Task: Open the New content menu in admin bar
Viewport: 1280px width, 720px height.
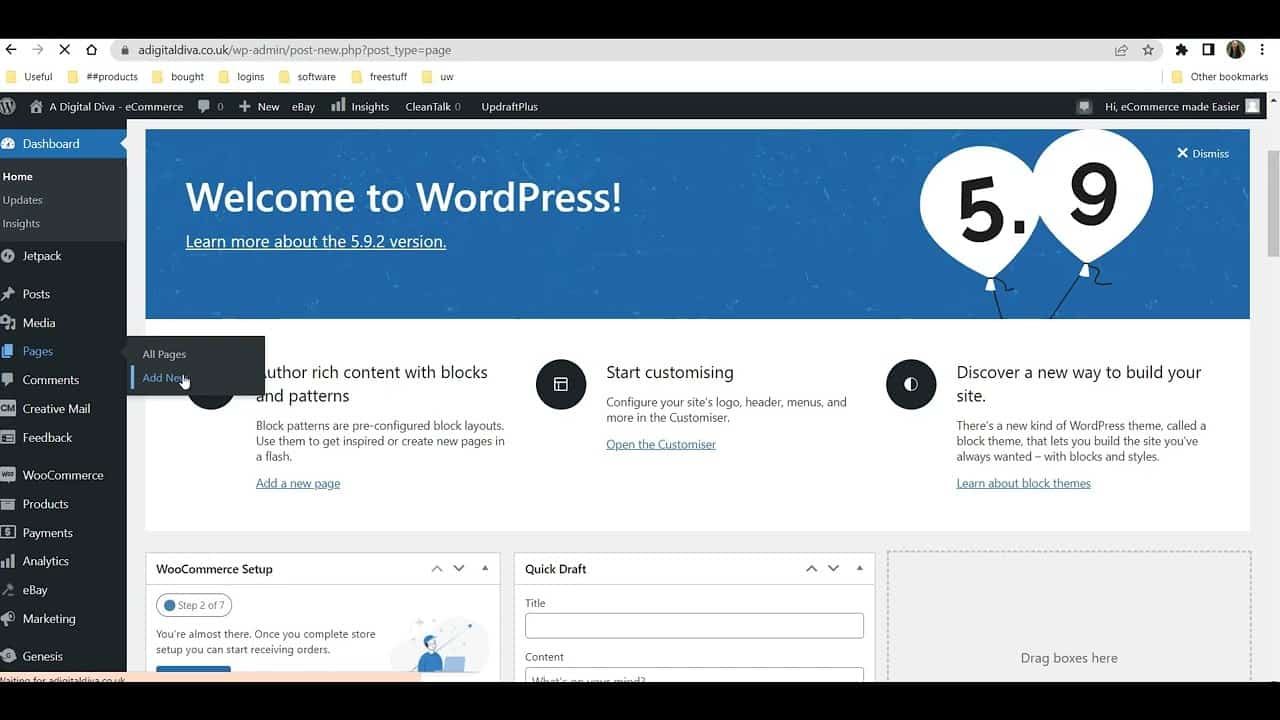Action: pyautogui.click(x=259, y=106)
